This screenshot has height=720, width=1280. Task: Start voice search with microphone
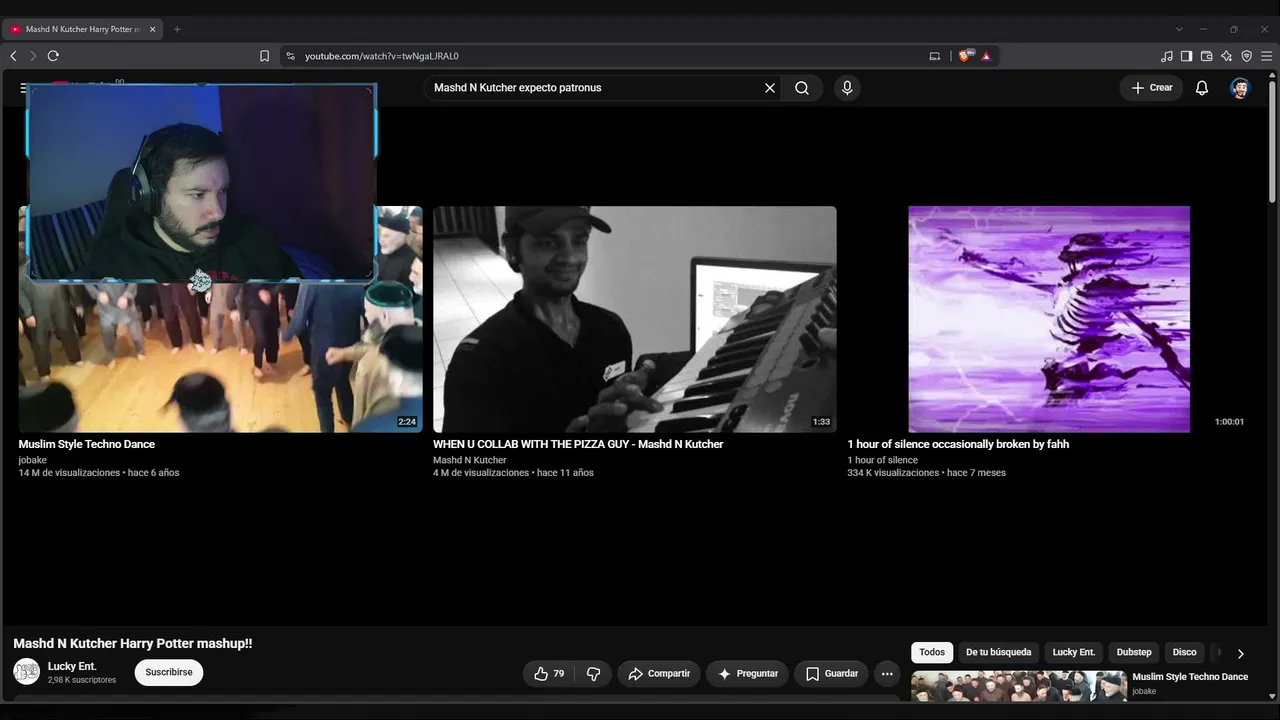point(847,88)
